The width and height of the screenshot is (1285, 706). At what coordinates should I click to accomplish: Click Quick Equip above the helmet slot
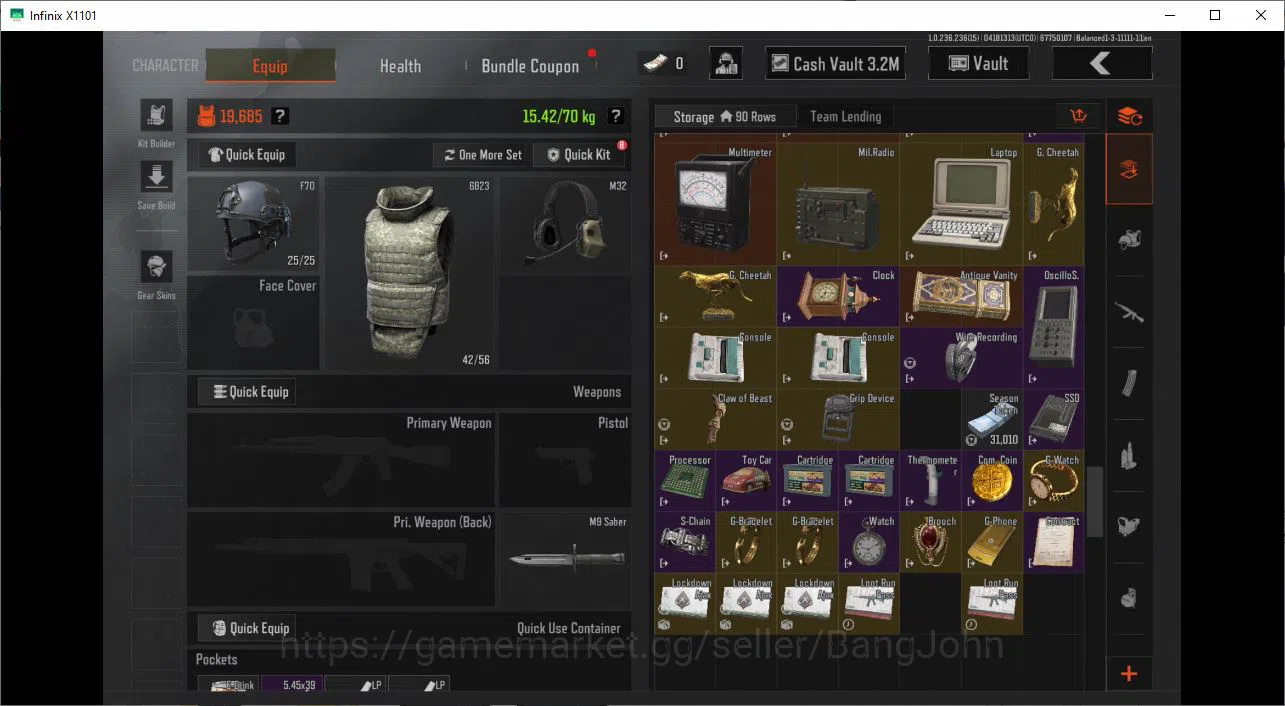(x=247, y=155)
